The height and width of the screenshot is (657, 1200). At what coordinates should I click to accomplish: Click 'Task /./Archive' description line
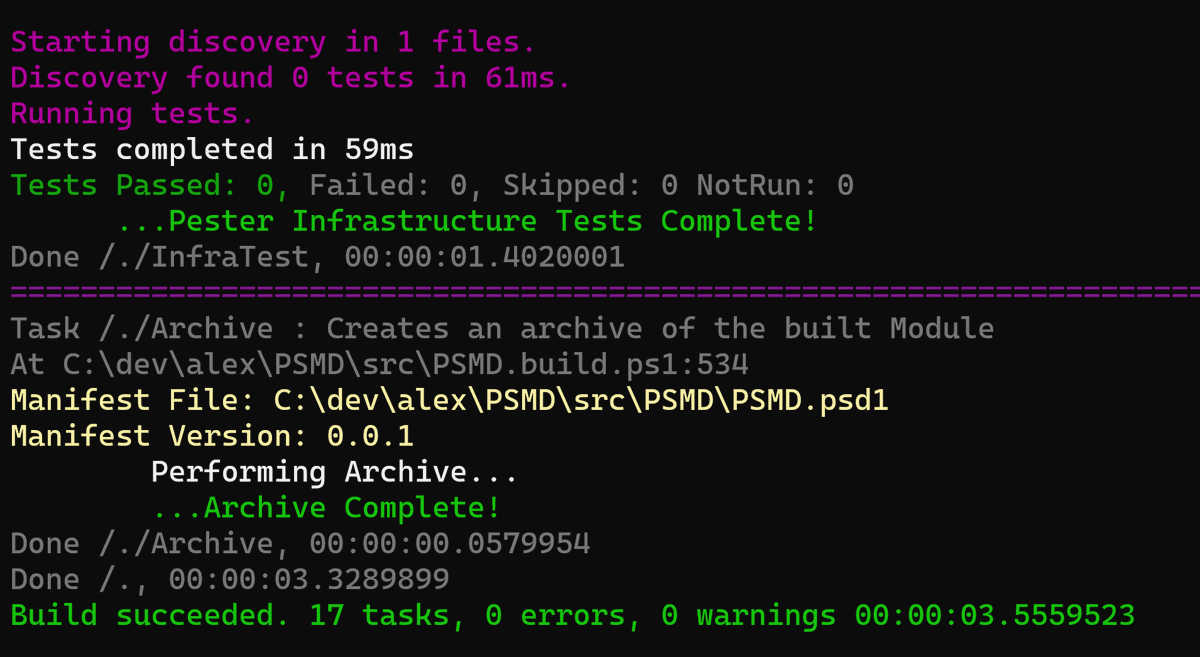coord(502,329)
